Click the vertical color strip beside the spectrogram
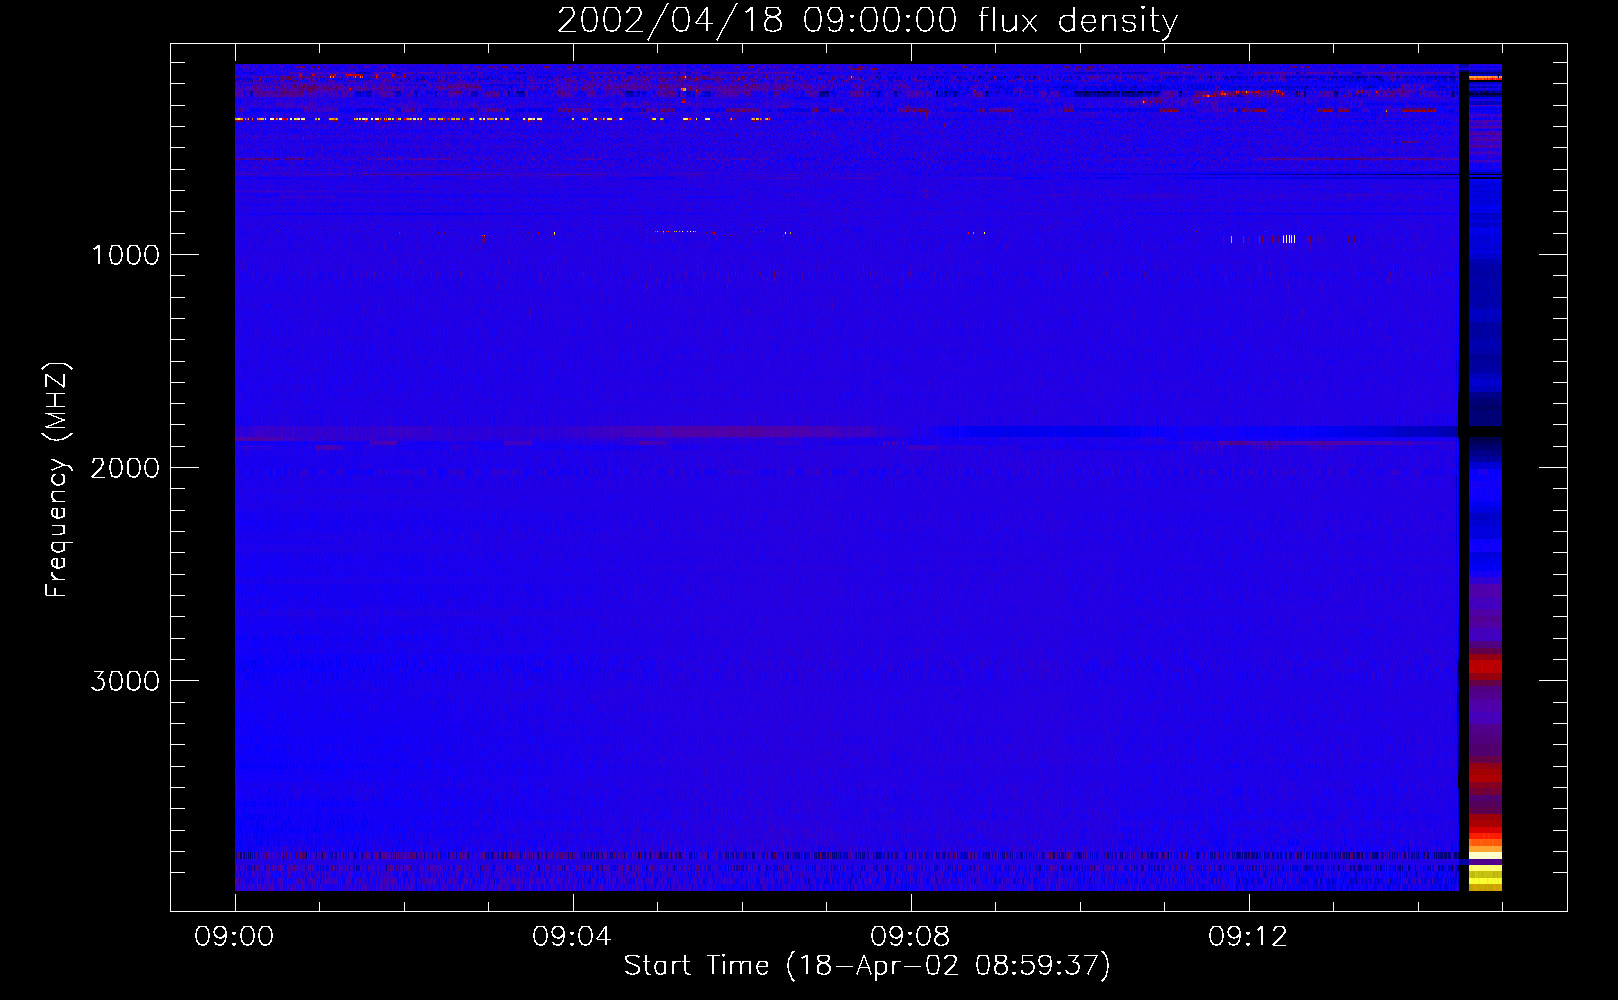This screenshot has height=1000, width=1618. 1485,478
